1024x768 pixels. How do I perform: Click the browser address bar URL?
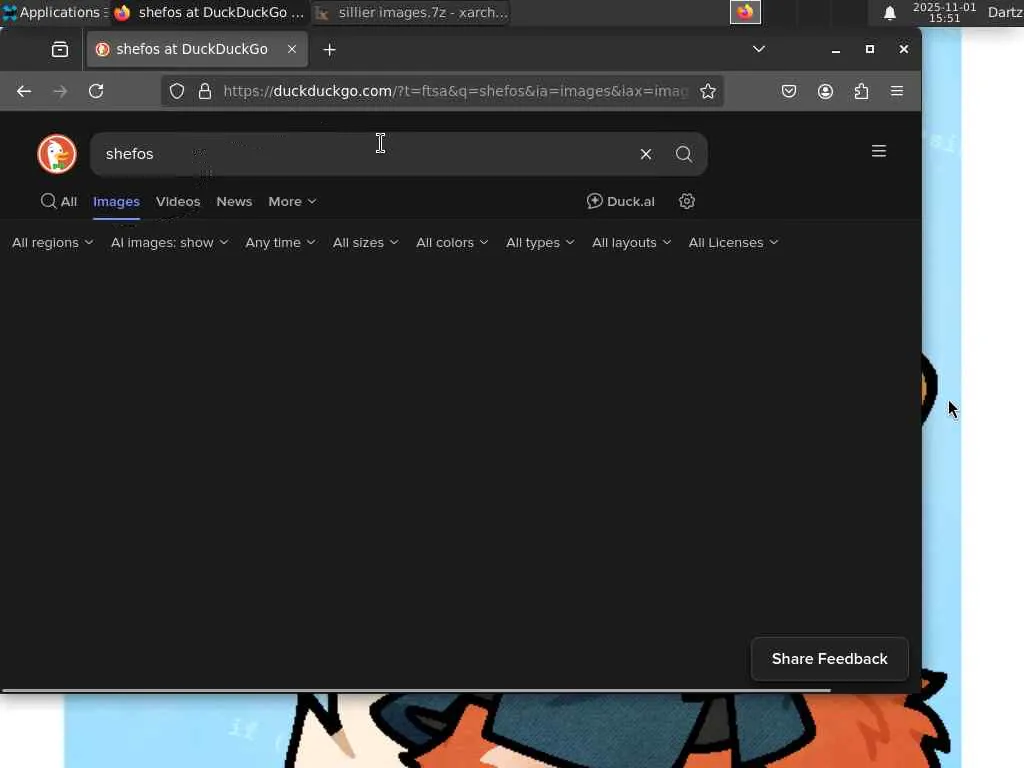point(455,91)
